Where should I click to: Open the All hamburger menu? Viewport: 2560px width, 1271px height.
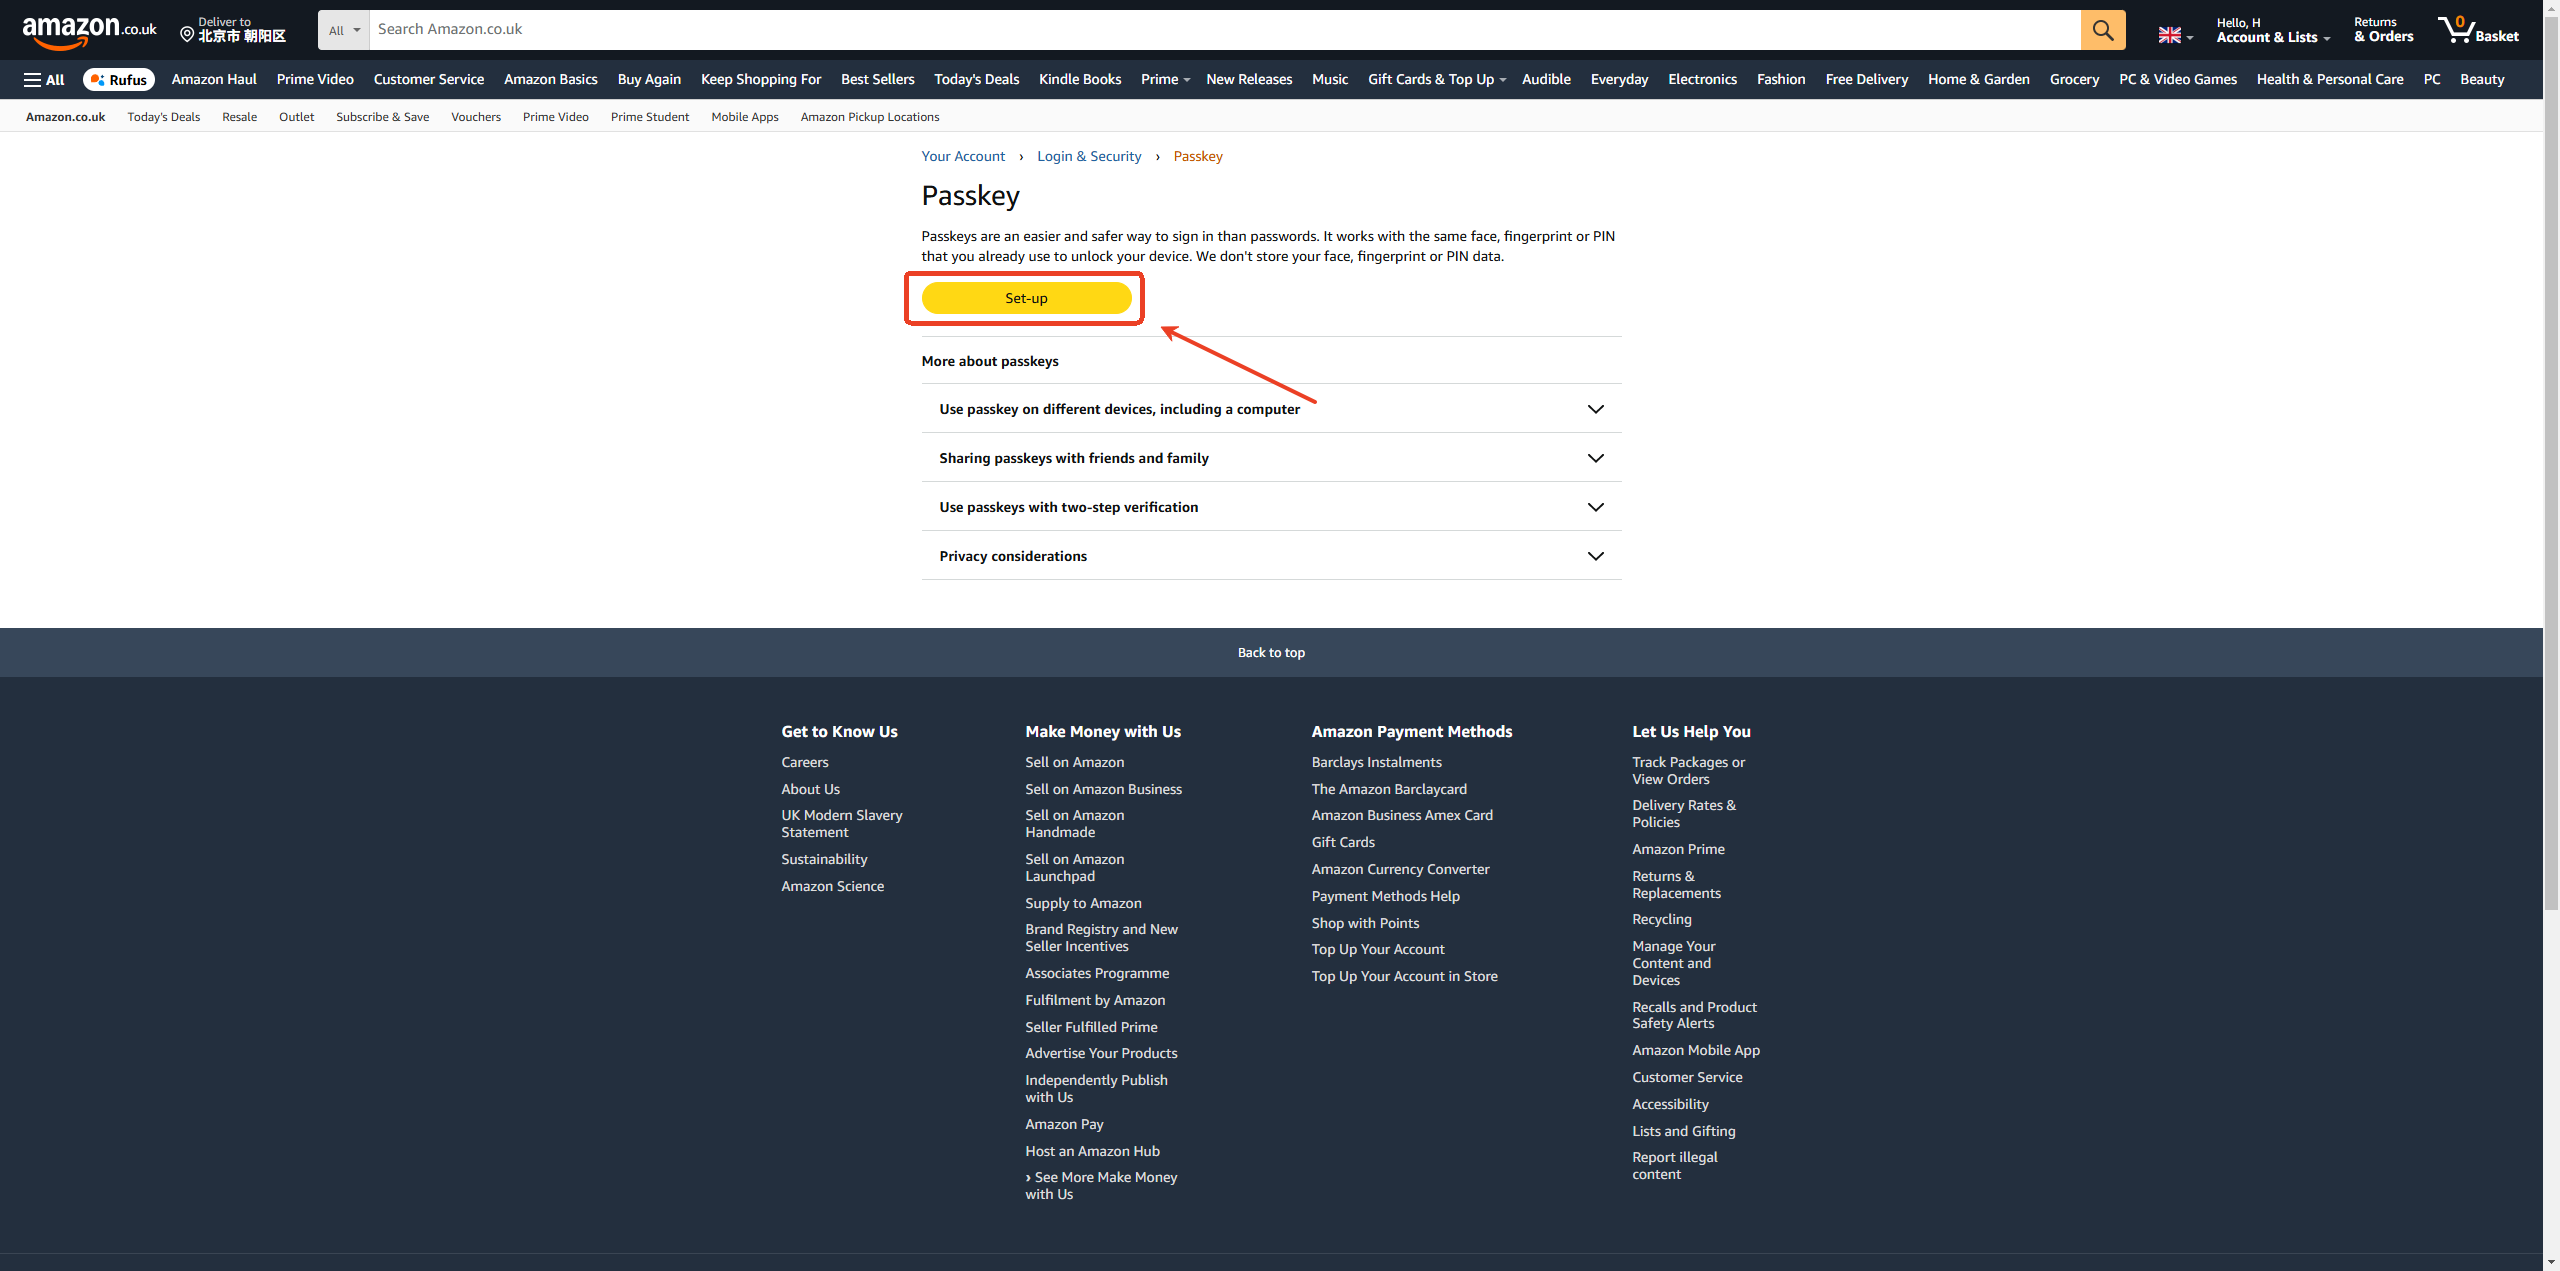pyautogui.click(x=44, y=80)
